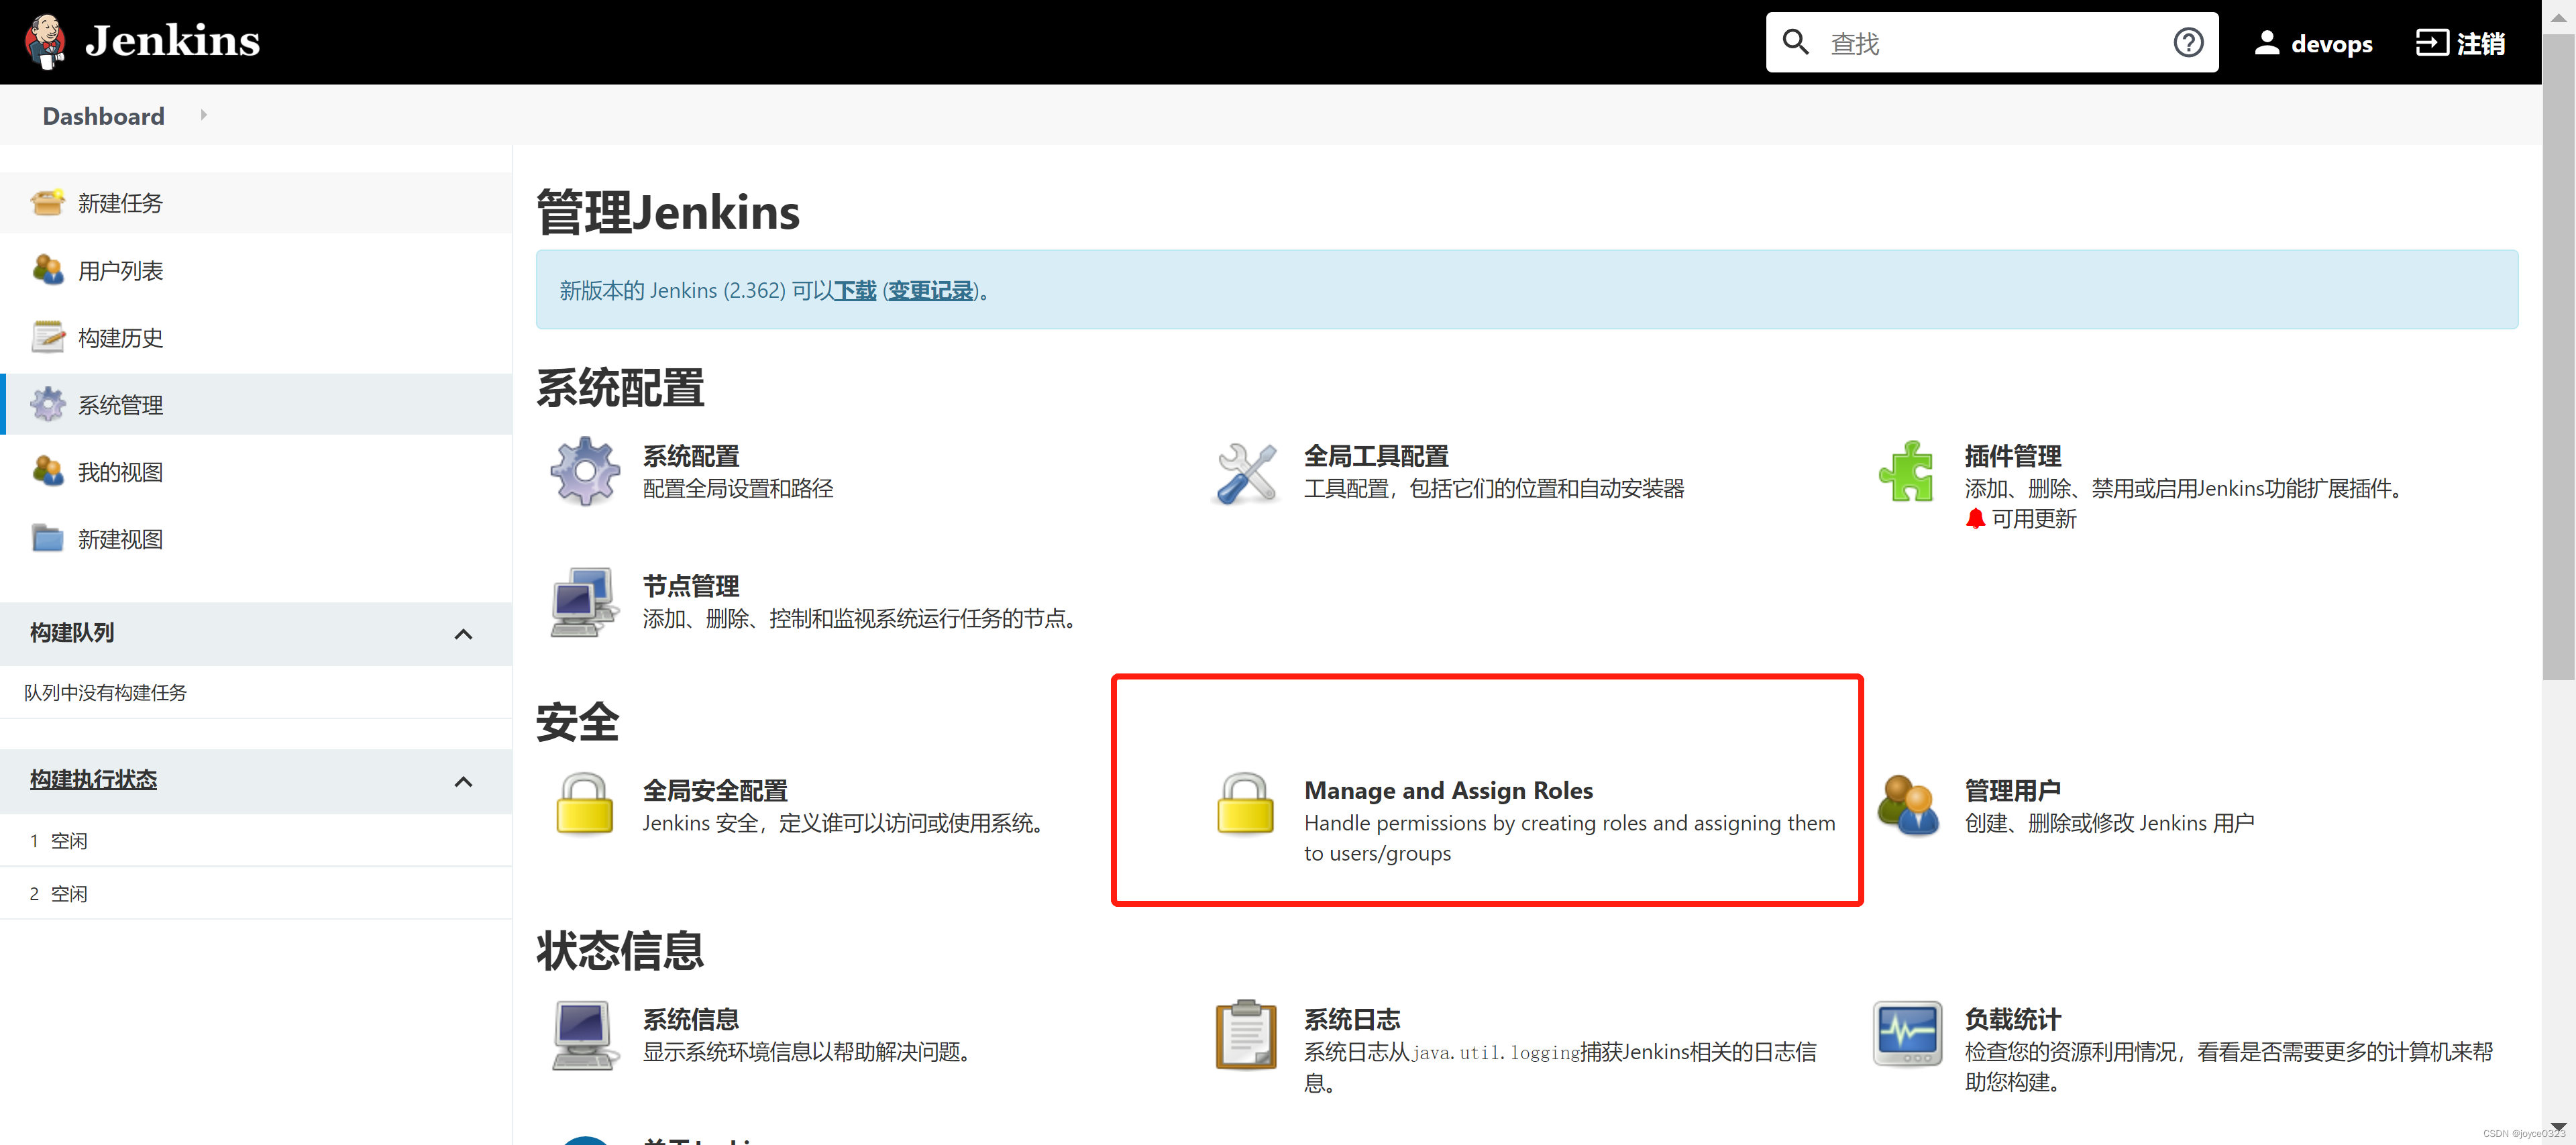2576x1145 pixels.
Task: Click the 全局工具配置 wrench icon
Action: coord(1245,471)
